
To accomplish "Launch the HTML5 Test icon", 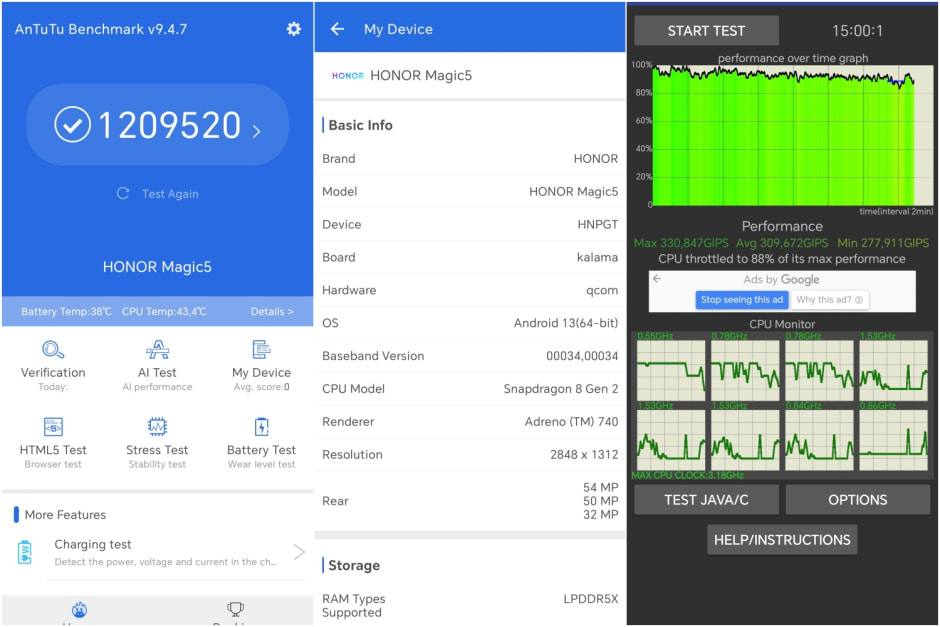I will click(53, 427).
